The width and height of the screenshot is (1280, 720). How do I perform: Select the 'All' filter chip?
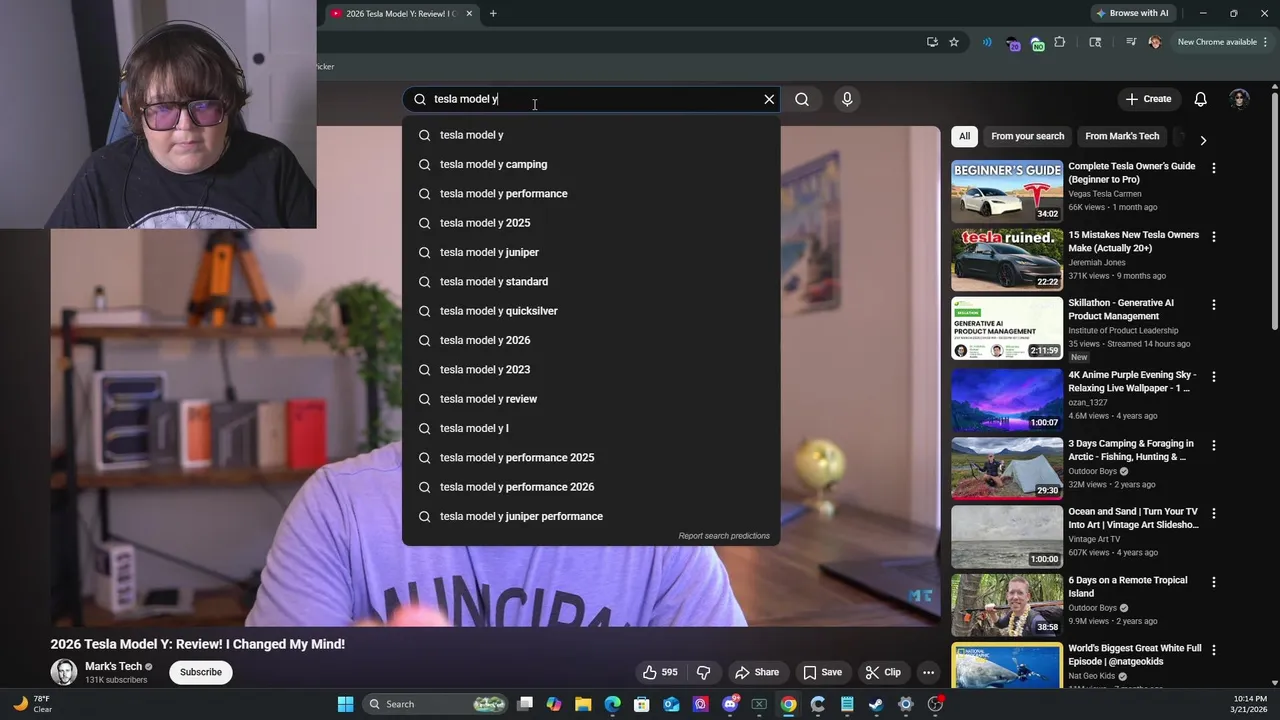tap(964, 136)
